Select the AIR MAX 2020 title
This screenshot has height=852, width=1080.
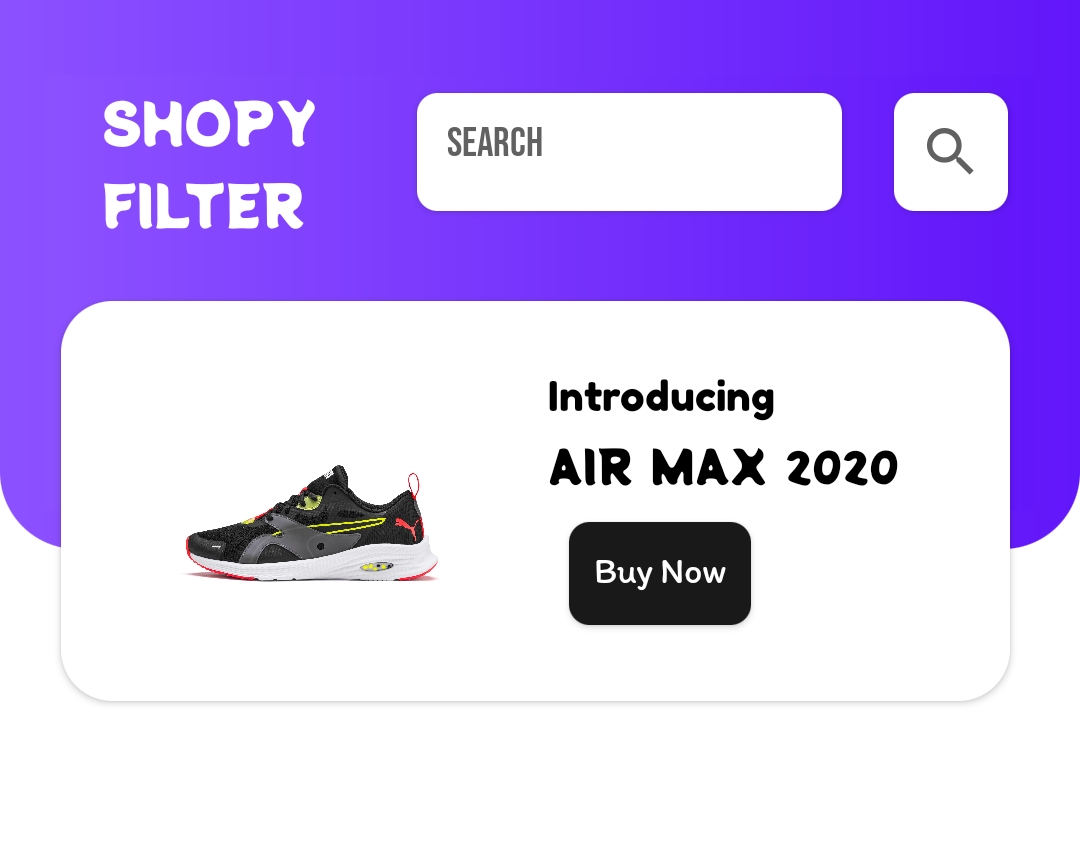point(723,468)
